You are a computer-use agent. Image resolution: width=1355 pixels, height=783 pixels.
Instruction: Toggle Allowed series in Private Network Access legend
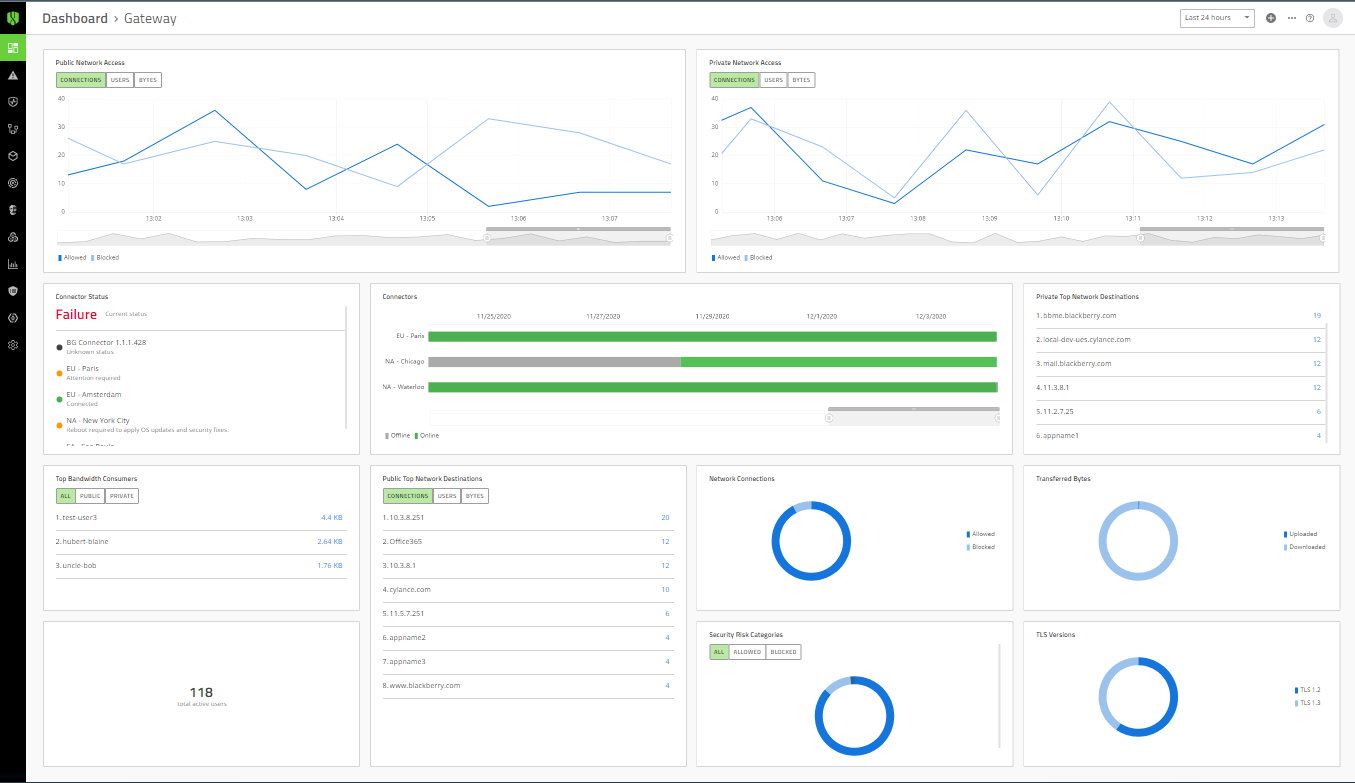728,258
